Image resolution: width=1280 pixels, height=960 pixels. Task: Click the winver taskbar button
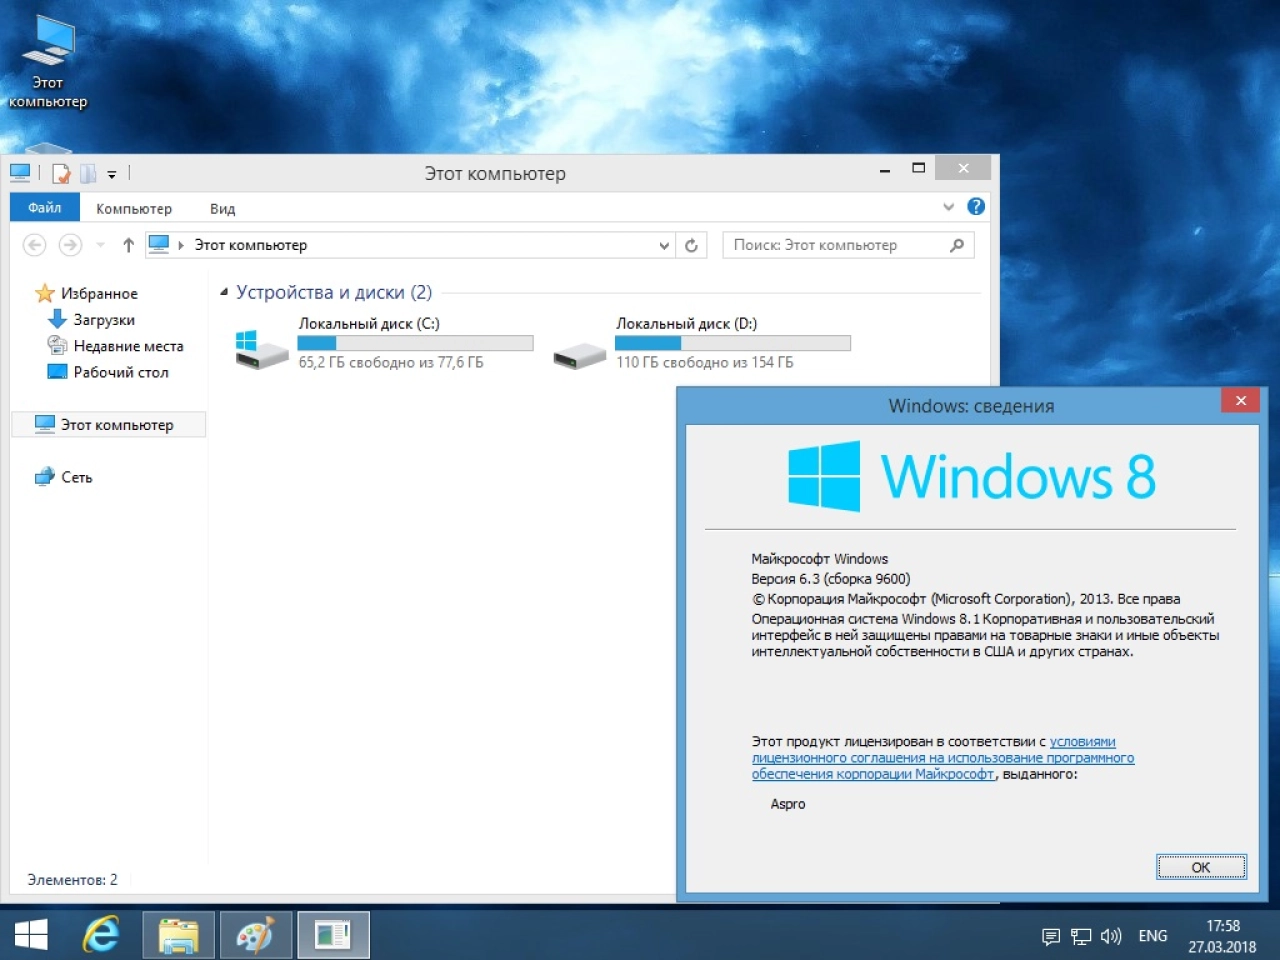[334, 935]
